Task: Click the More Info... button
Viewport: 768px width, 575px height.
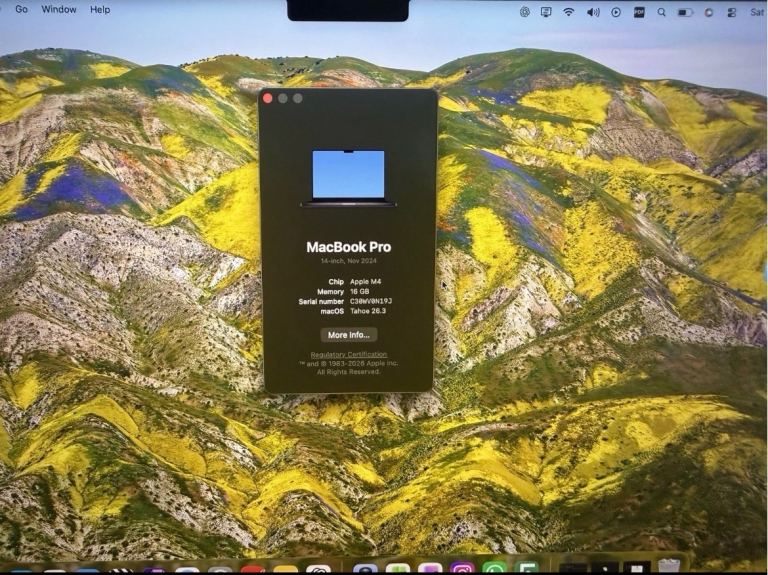Action: pos(349,335)
